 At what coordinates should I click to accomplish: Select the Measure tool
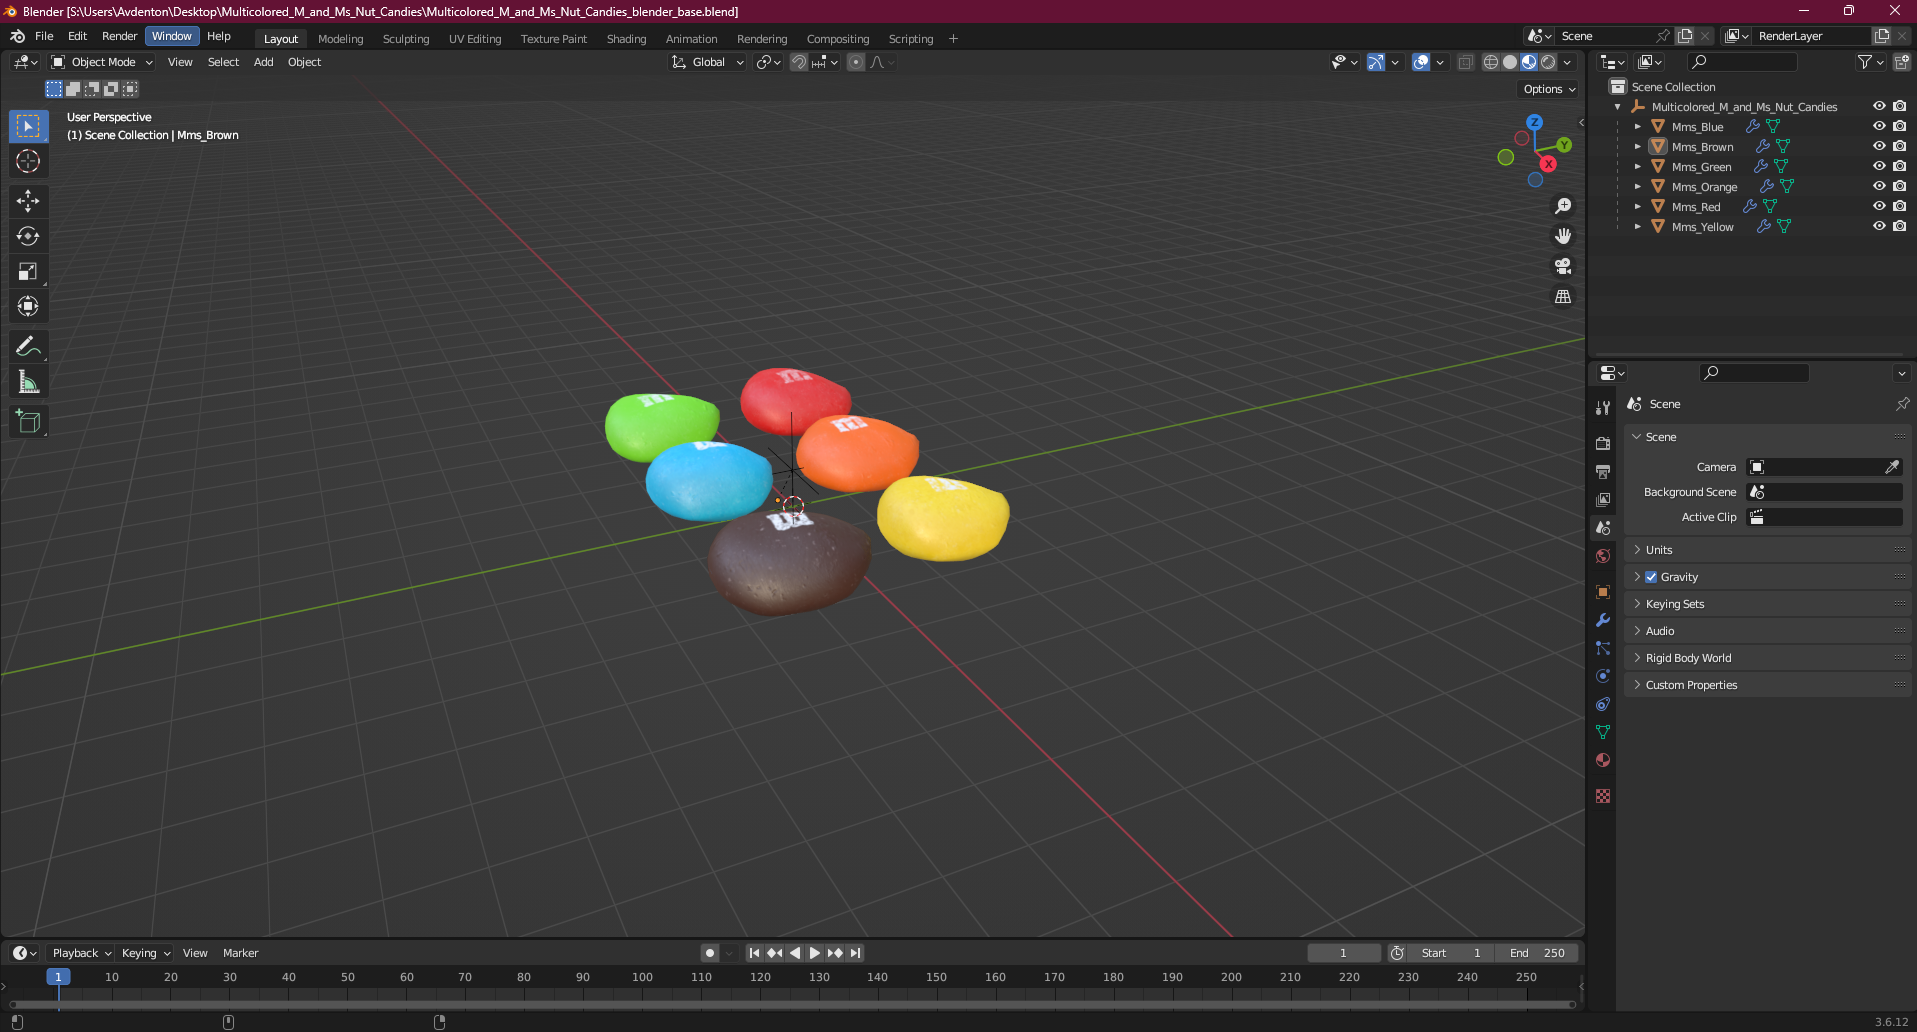28,382
